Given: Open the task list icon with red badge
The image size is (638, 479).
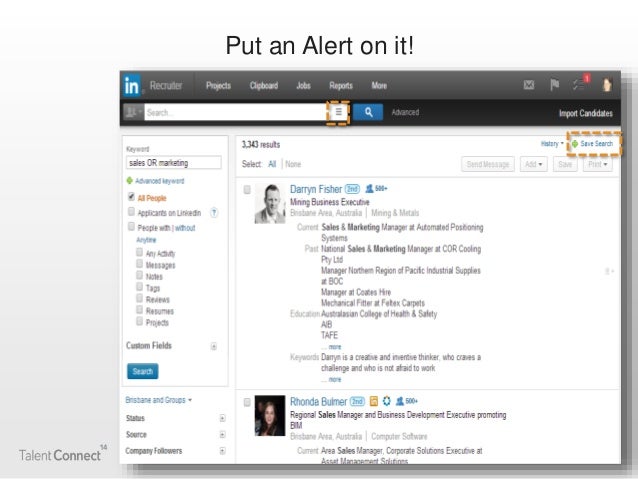Looking at the screenshot, I should pyautogui.click(x=579, y=84).
